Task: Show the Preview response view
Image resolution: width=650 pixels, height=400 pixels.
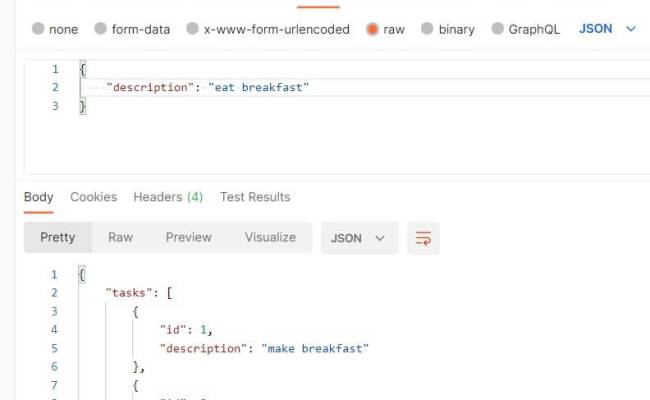Action: pyautogui.click(x=189, y=238)
